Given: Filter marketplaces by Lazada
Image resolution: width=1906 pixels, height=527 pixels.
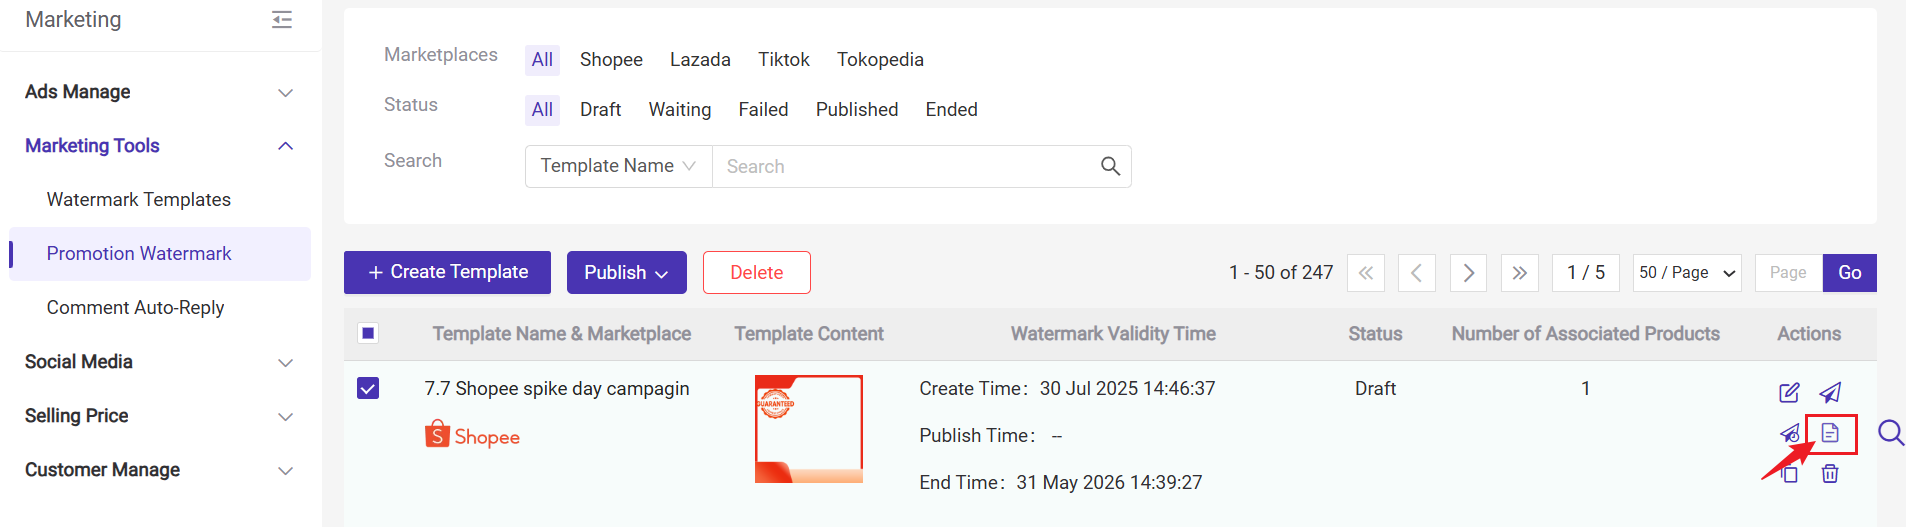Looking at the screenshot, I should click(x=700, y=60).
